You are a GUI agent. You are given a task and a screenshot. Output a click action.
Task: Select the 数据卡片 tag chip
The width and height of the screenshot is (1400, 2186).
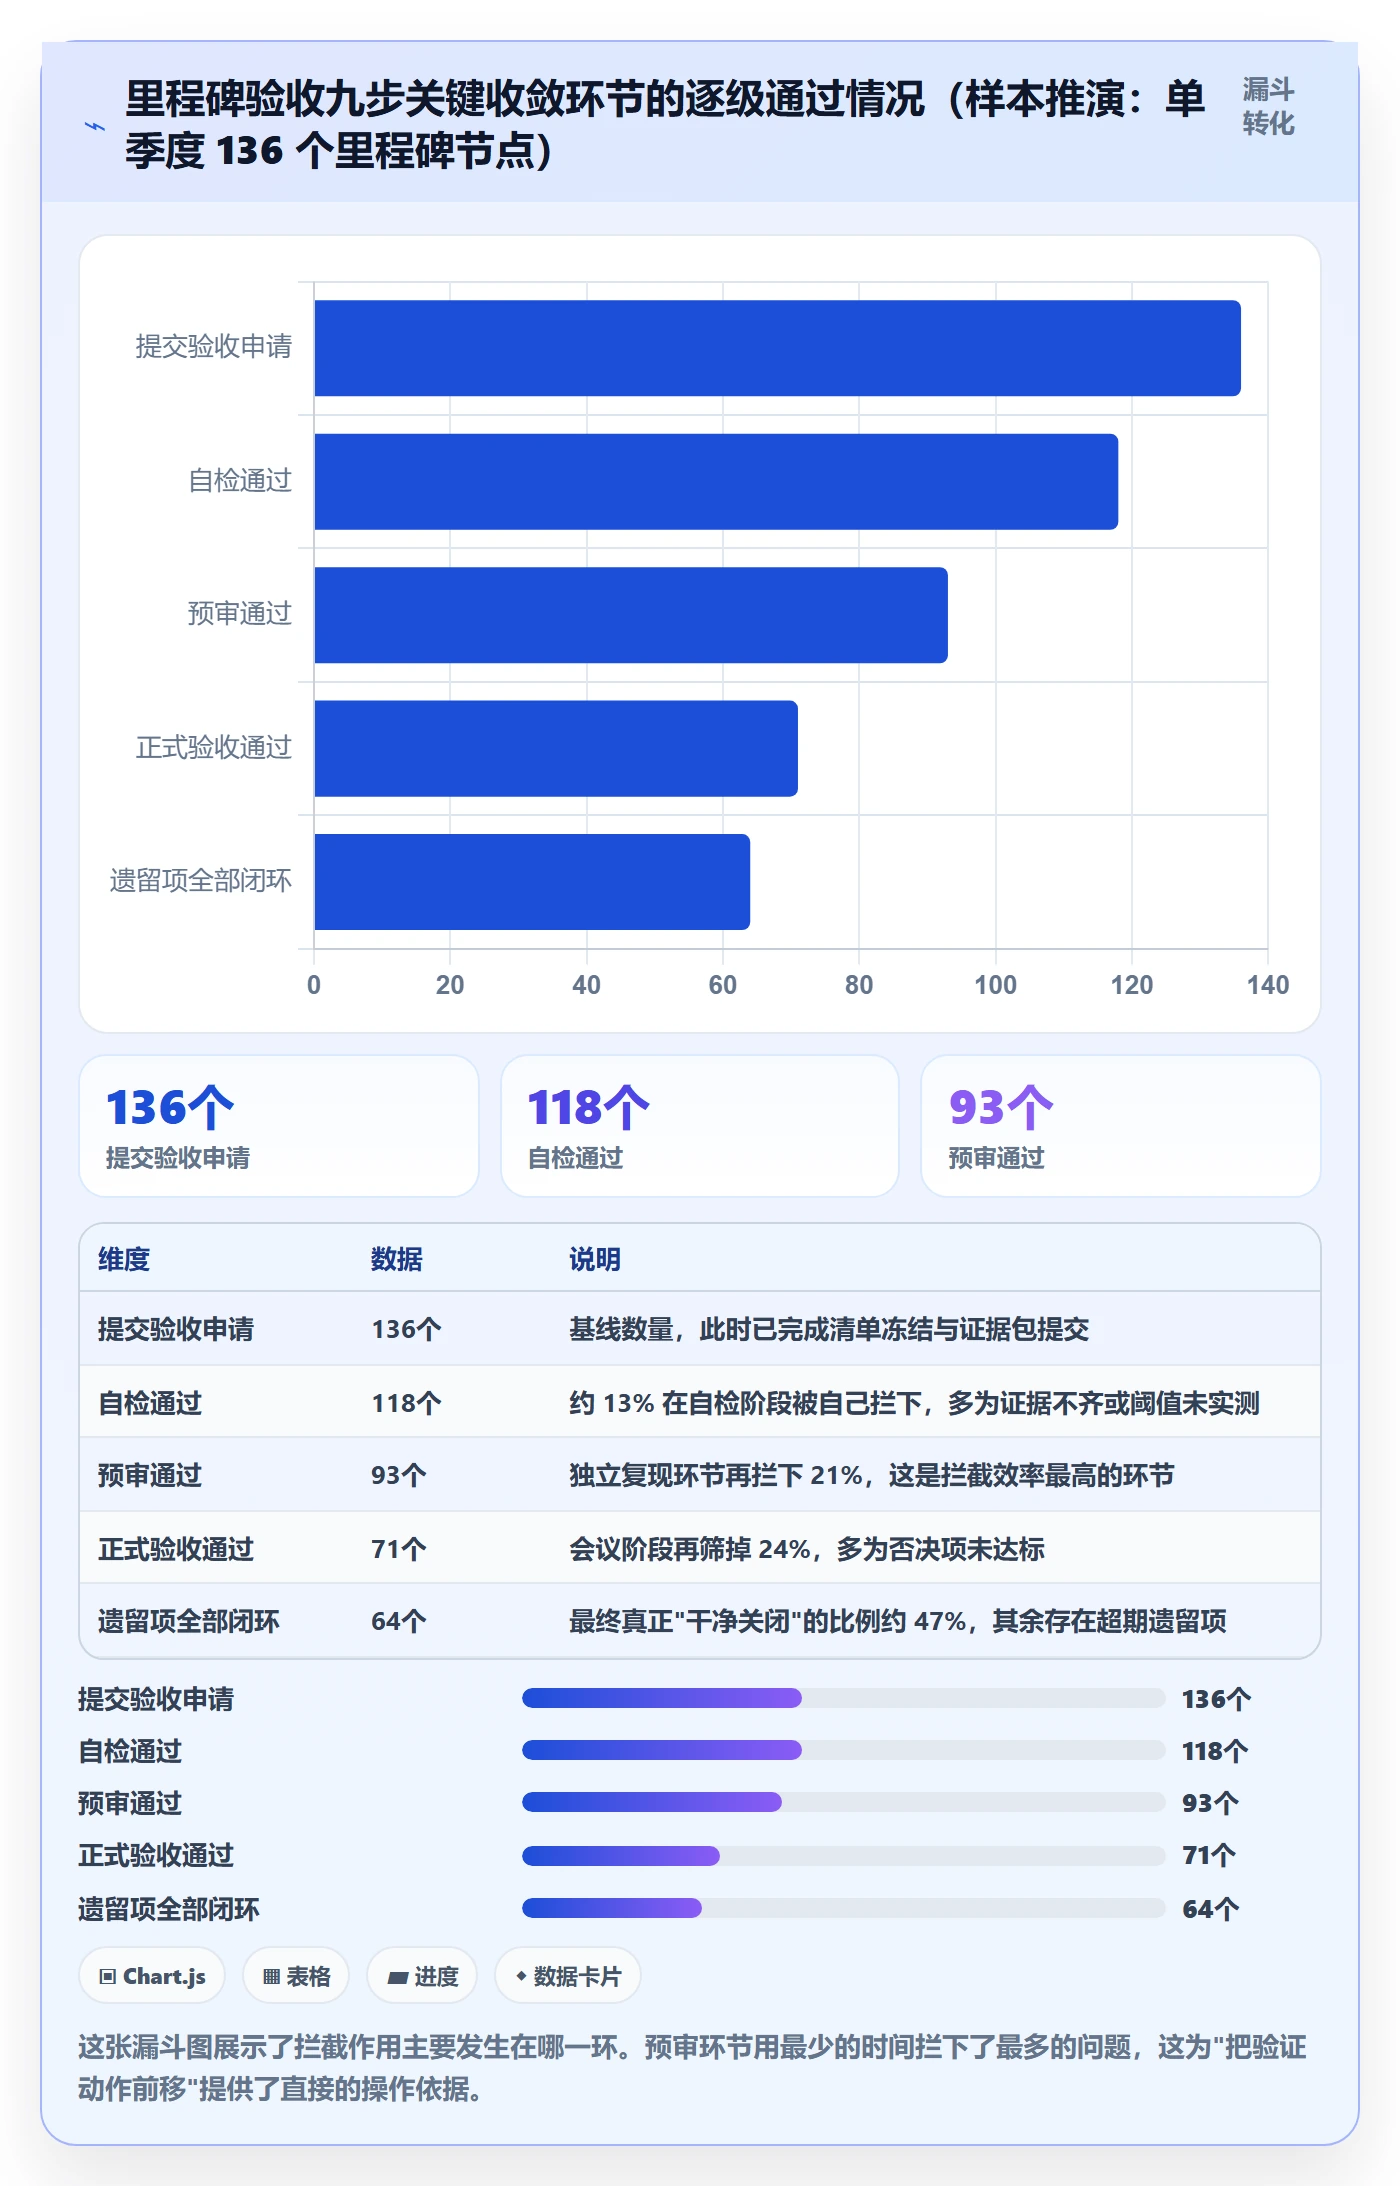coord(567,1976)
